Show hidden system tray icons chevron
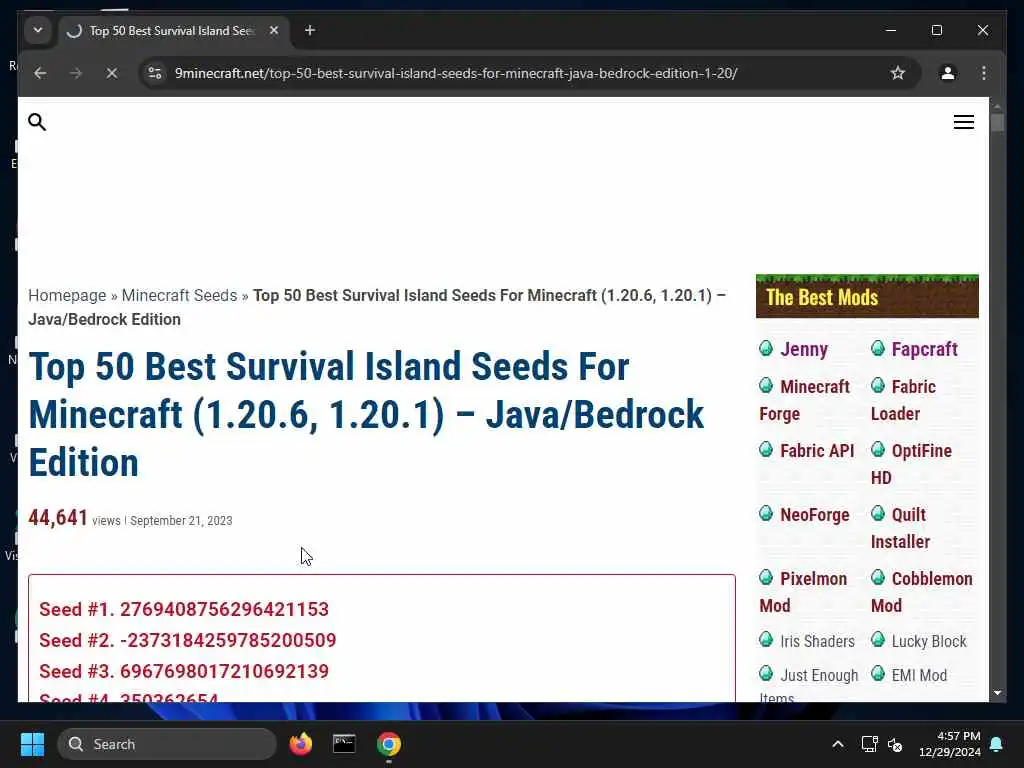Screen dimensions: 1024x768 837,744
